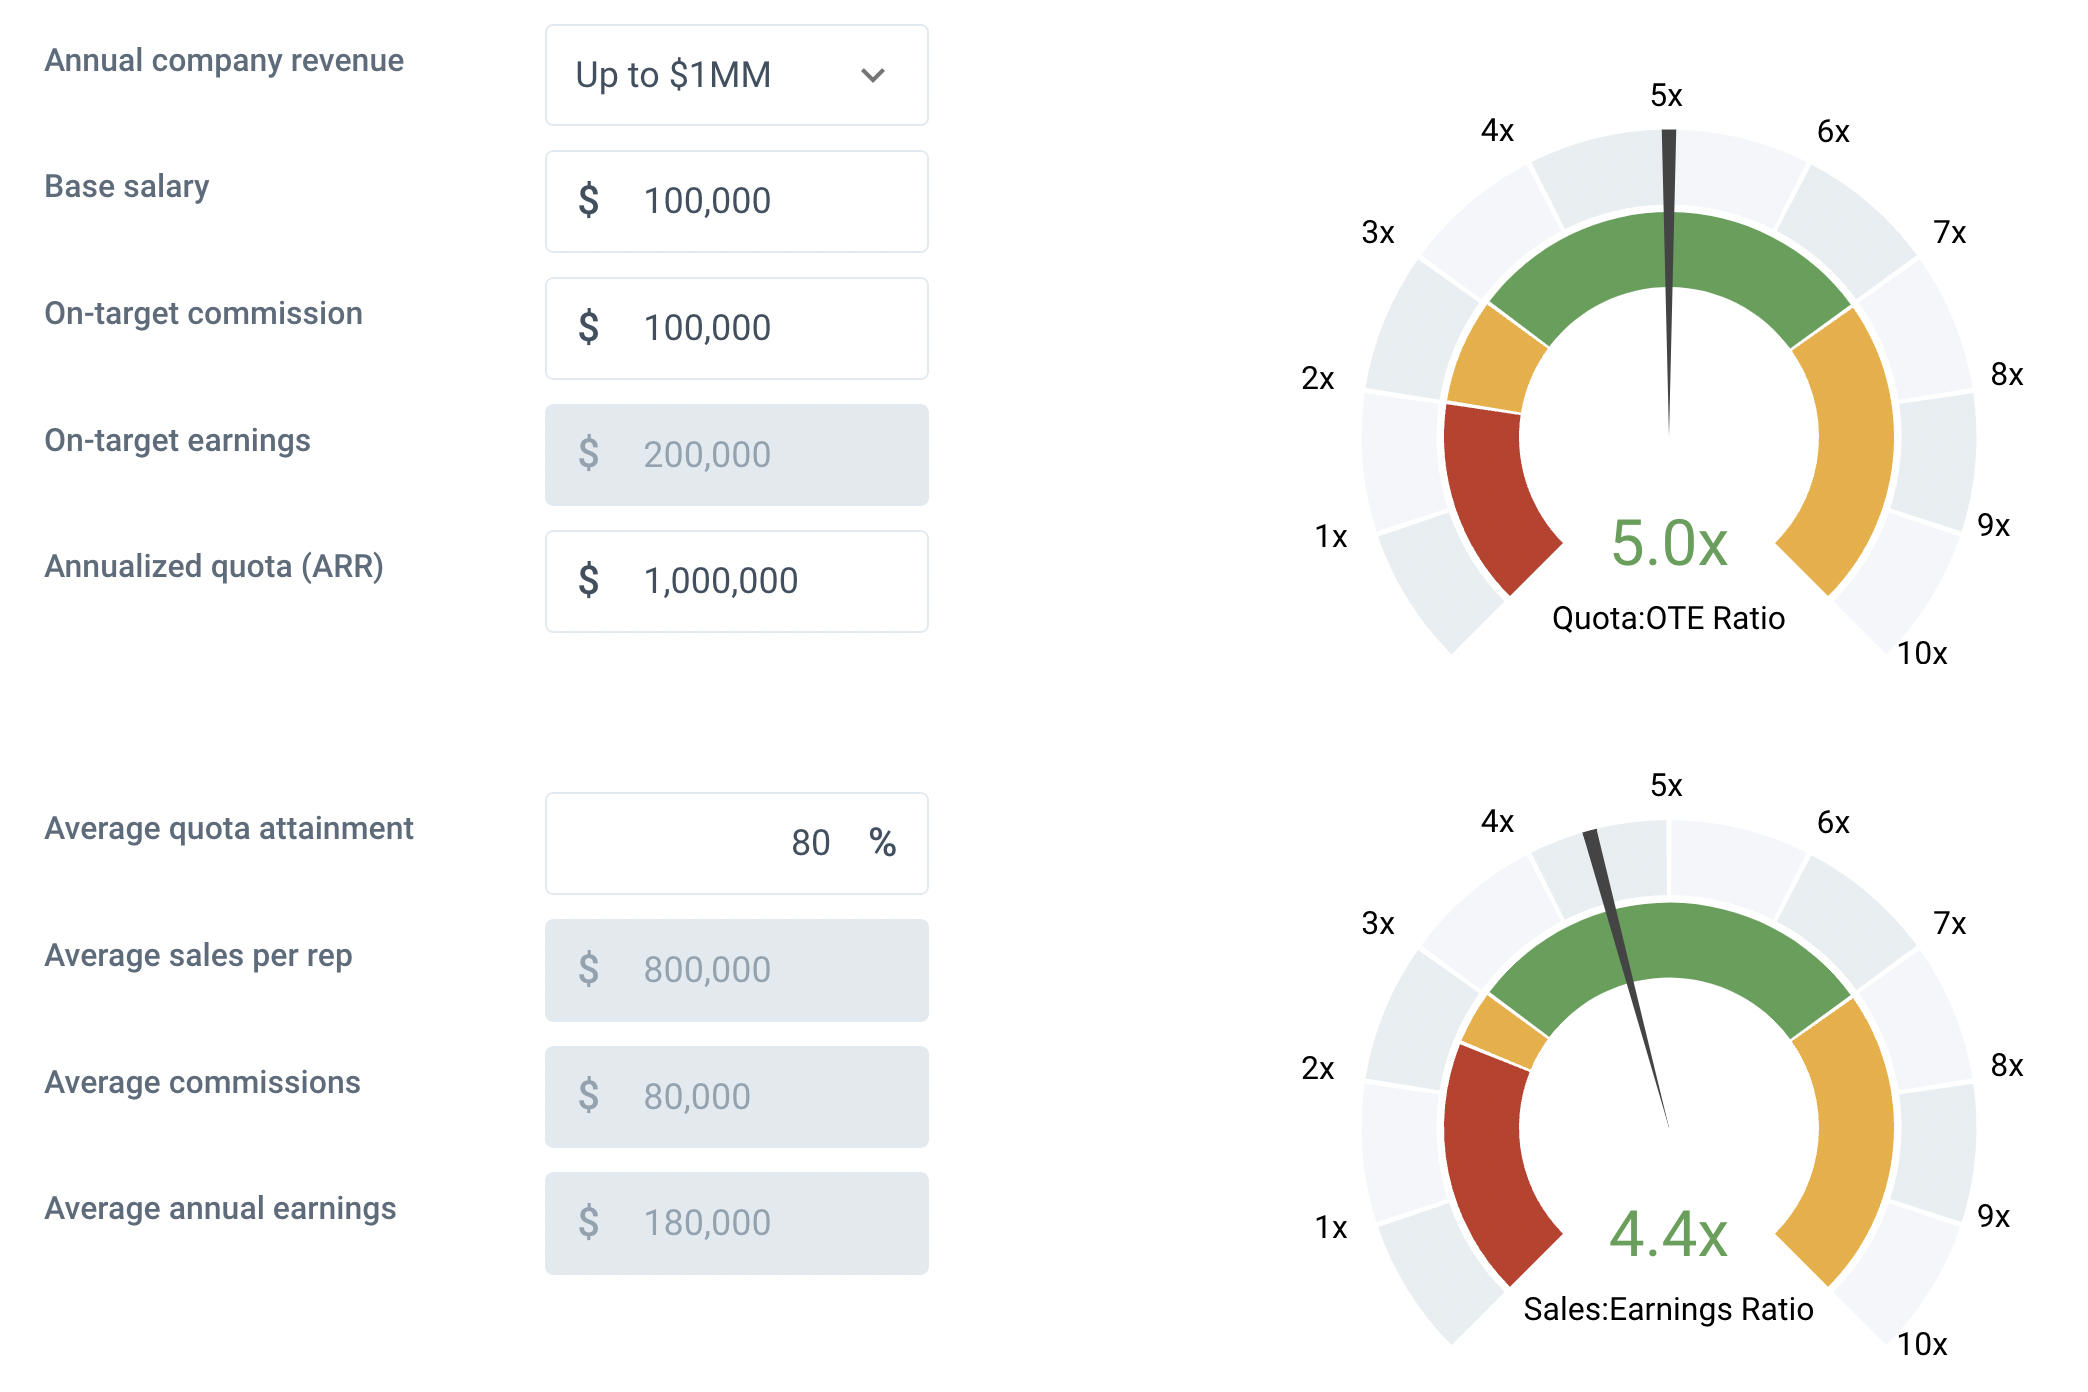Click the 'Annualized quota (ARR)' label
The height and width of the screenshot is (1392, 2088).
click(214, 567)
